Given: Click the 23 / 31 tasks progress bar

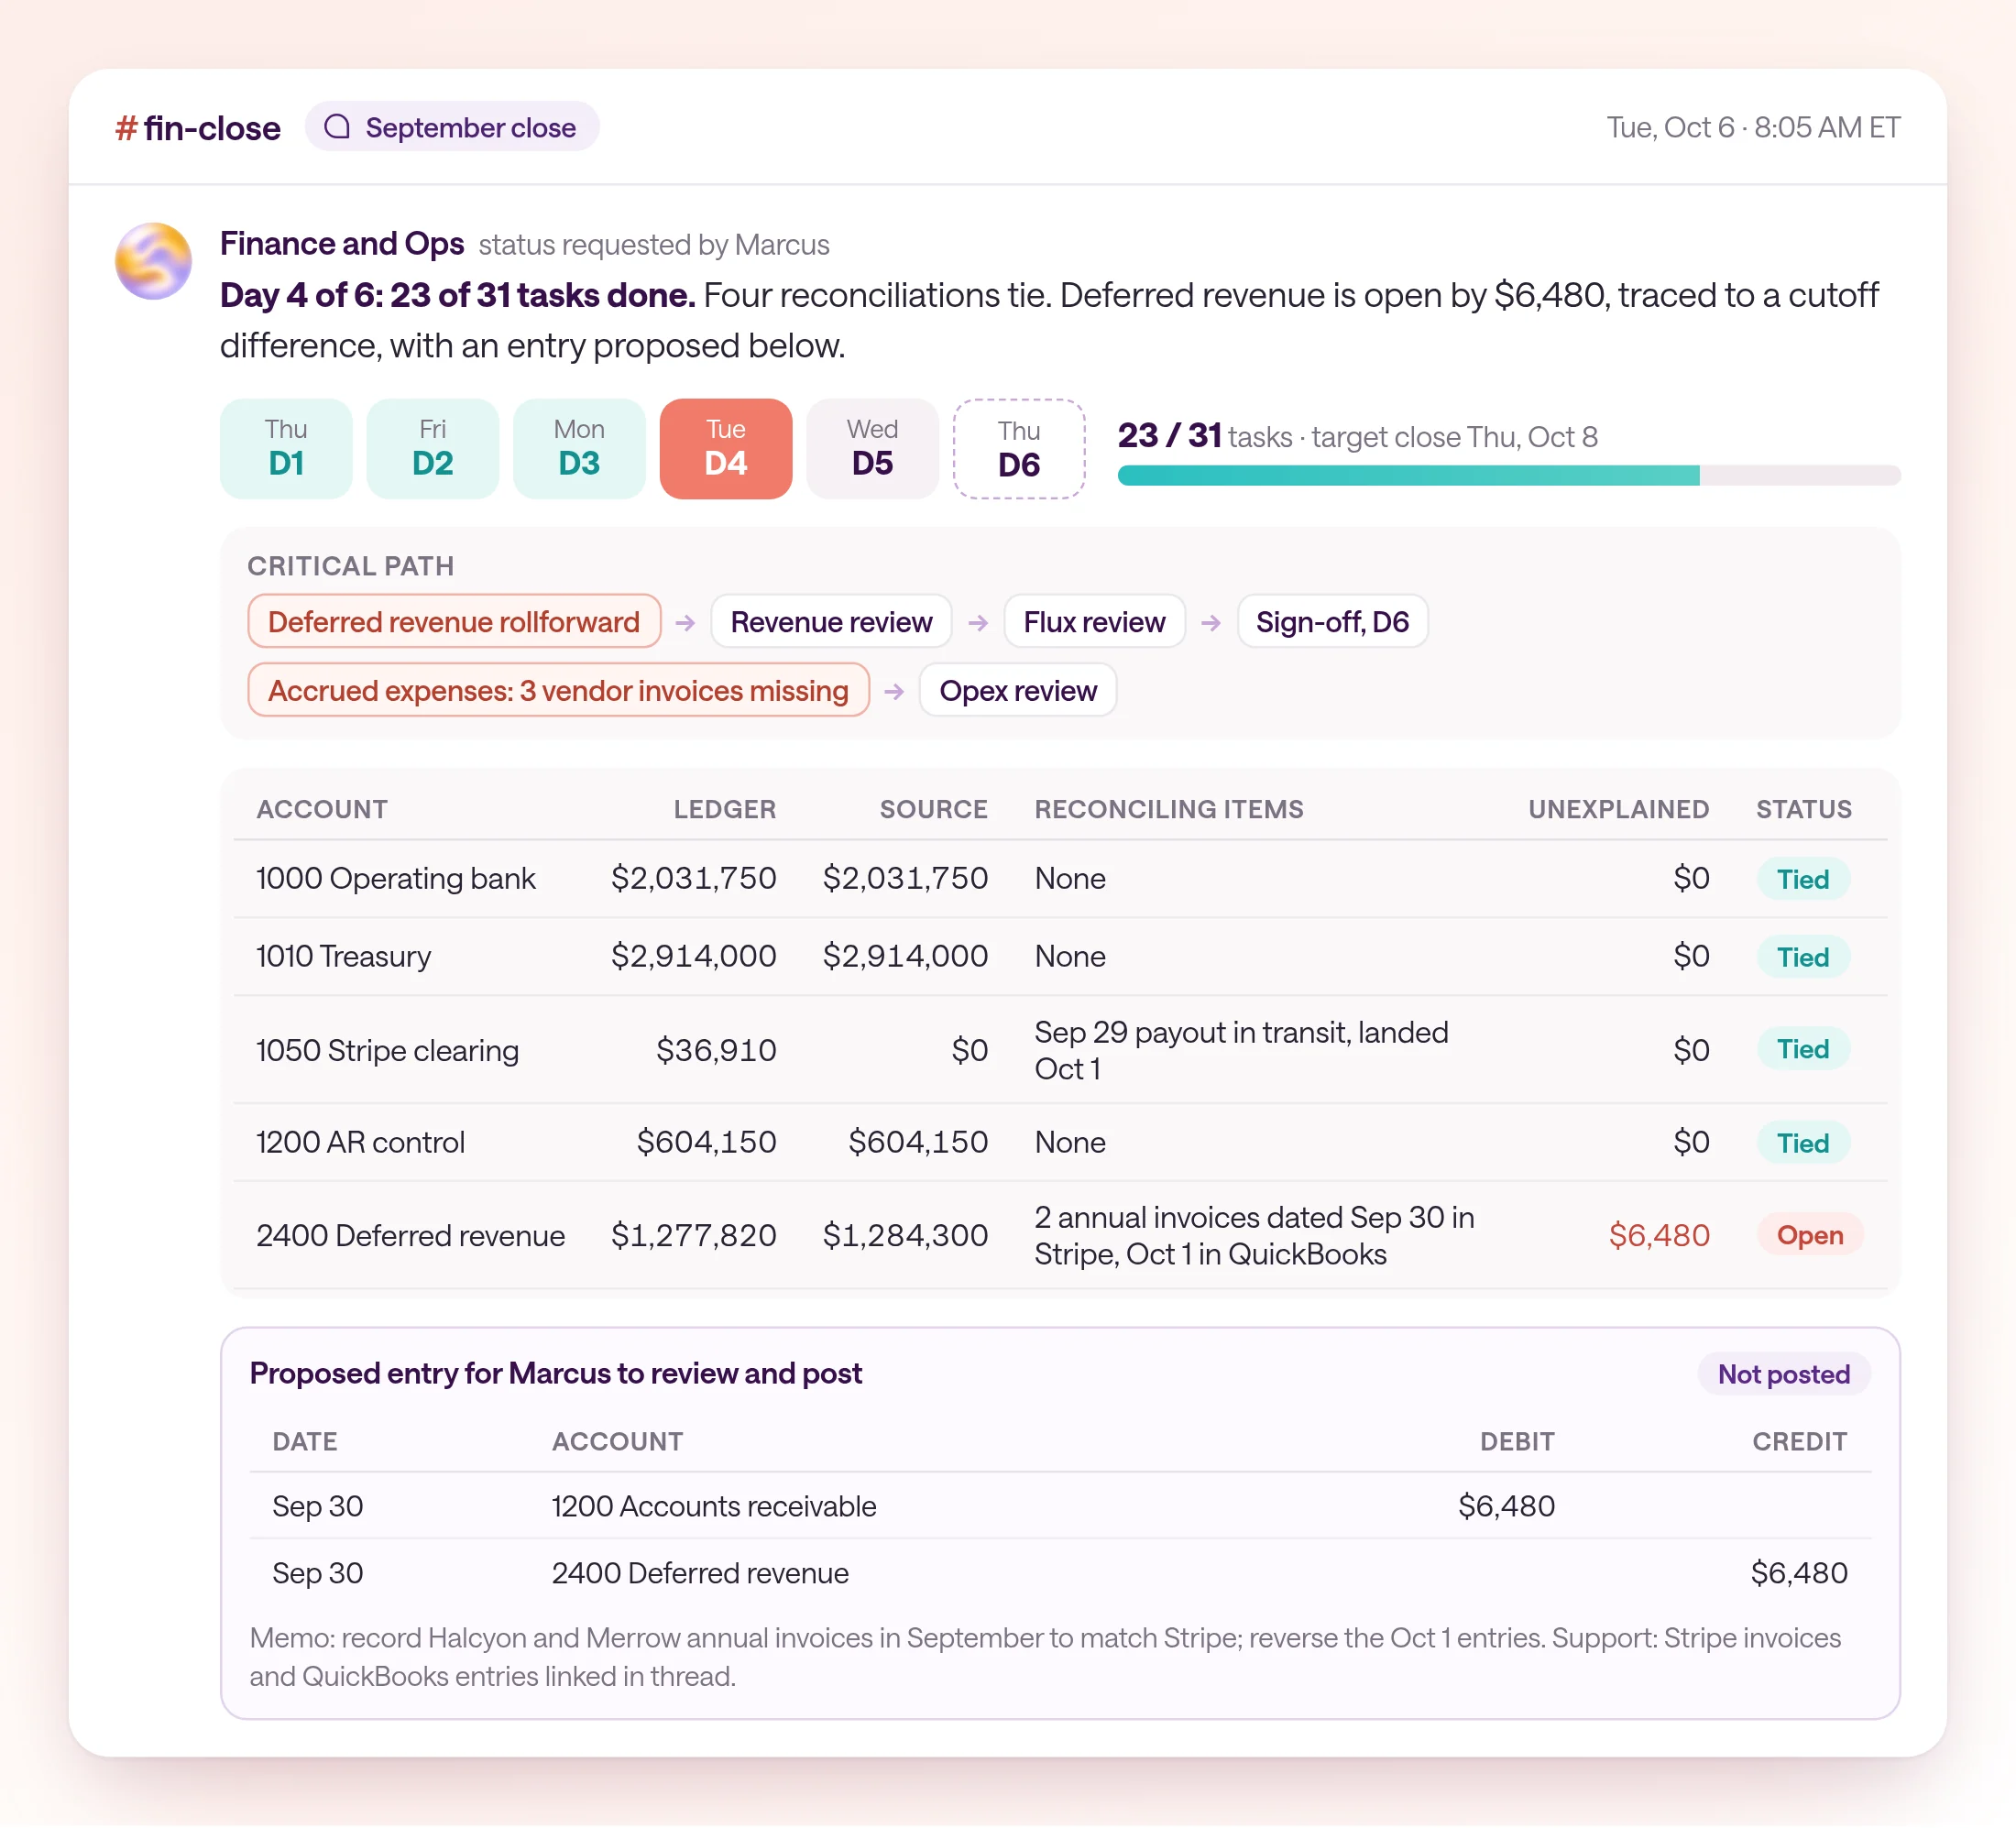Looking at the screenshot, I should click(1509, 475).
